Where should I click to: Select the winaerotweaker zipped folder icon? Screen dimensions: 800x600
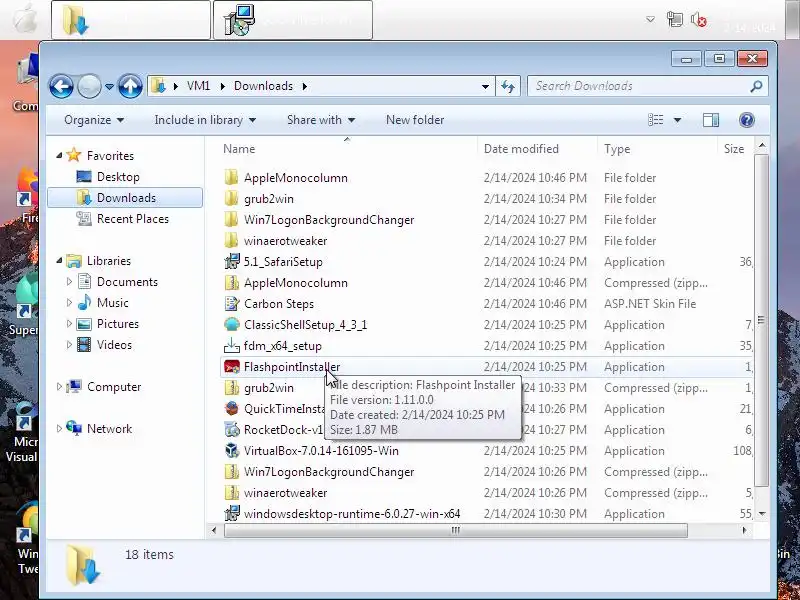(232, 493)
